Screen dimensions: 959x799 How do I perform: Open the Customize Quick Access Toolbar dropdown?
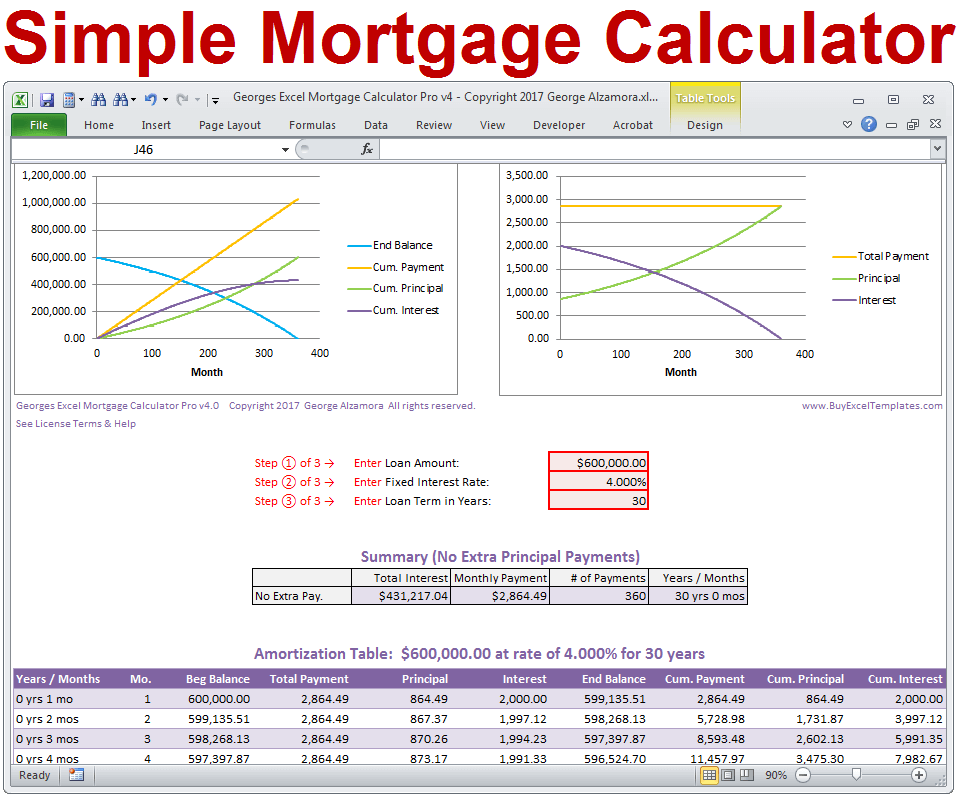pyautogui.click(x=213, y=100)
